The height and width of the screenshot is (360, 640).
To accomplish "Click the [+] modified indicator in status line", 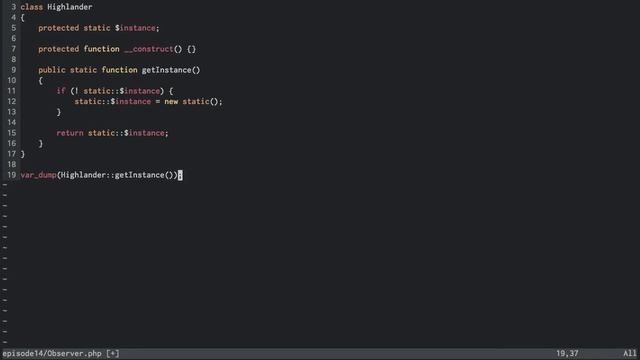I will click(113, 353).
